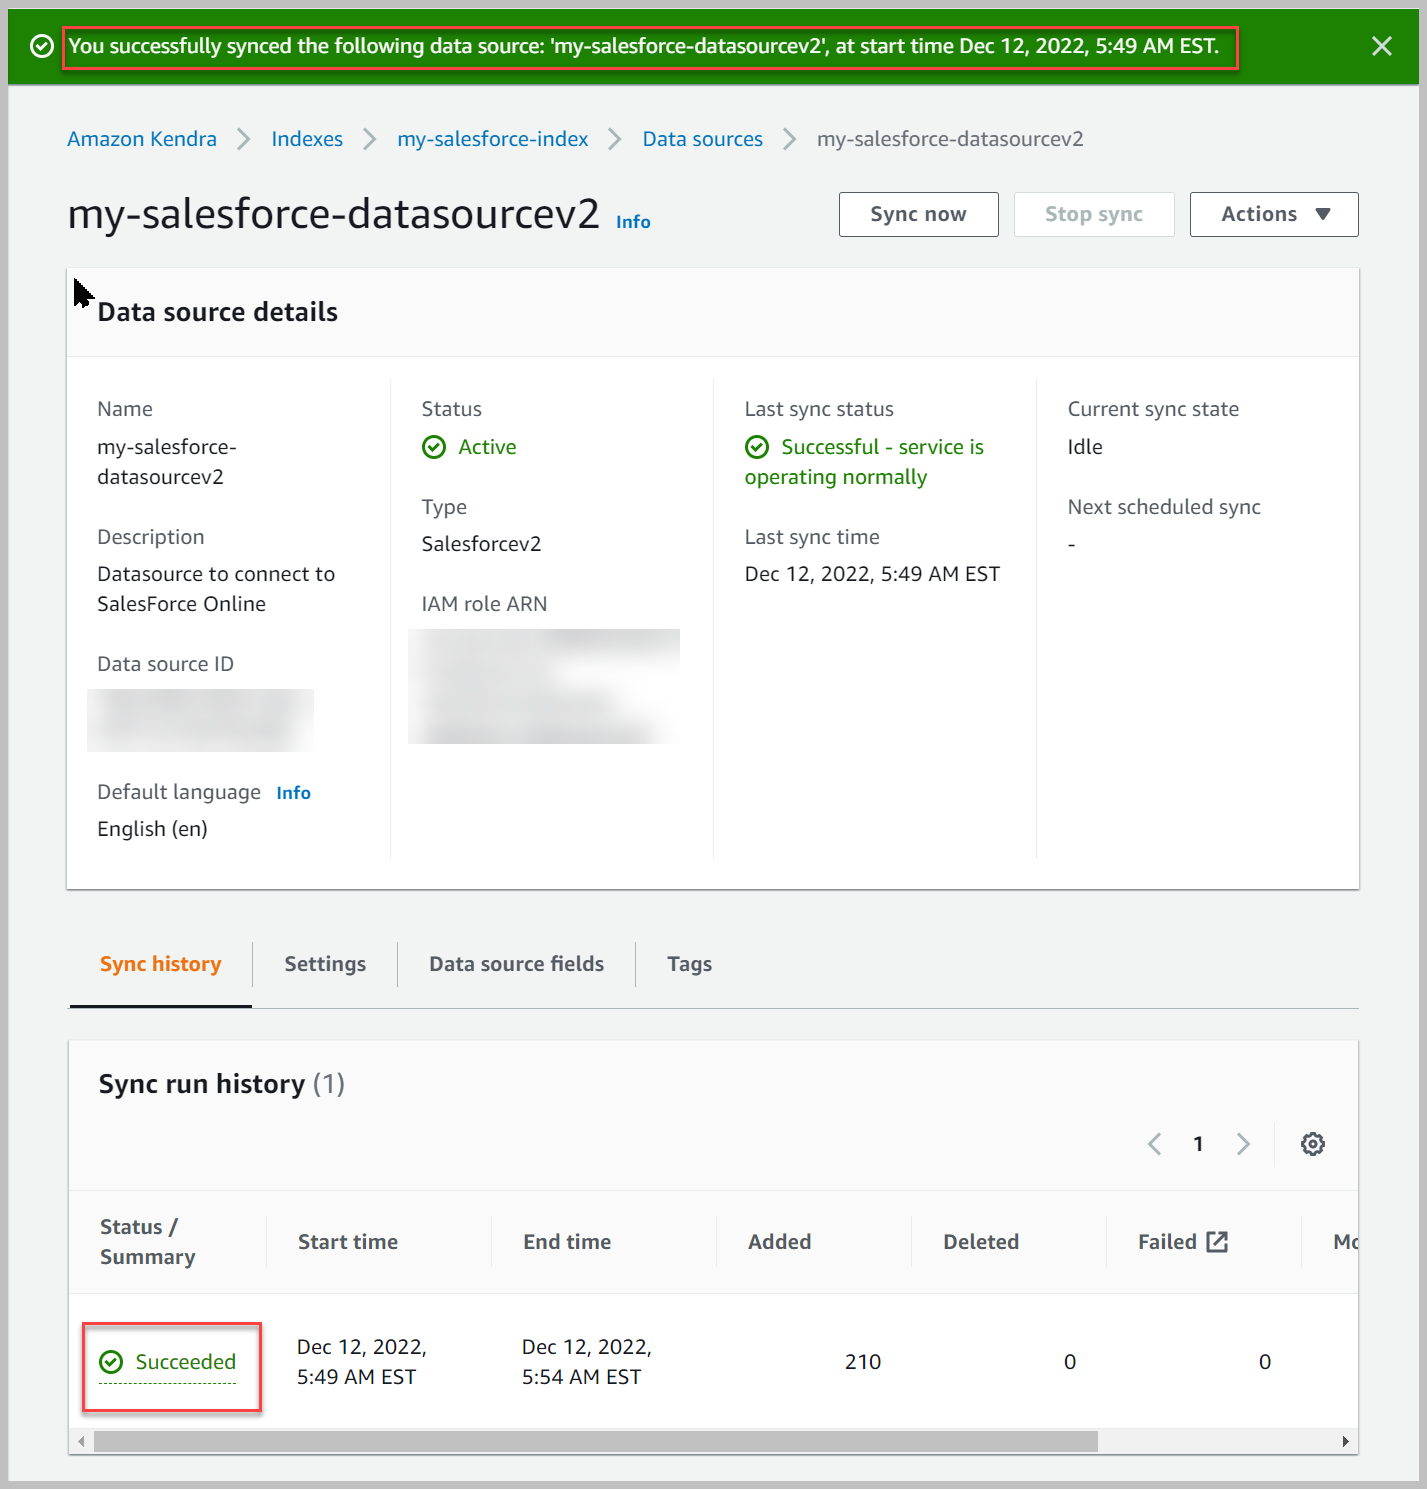Image resolution: width=1427 pixels, height=1489 pixels.
Task: Open the Data sources breadcrumb link
Action: (703, 139)
